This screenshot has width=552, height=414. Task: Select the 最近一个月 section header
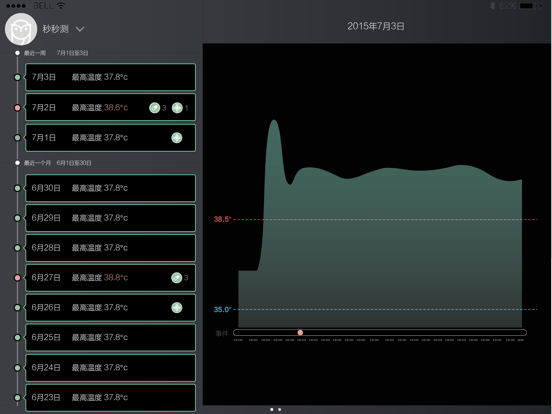coord(37,163)
